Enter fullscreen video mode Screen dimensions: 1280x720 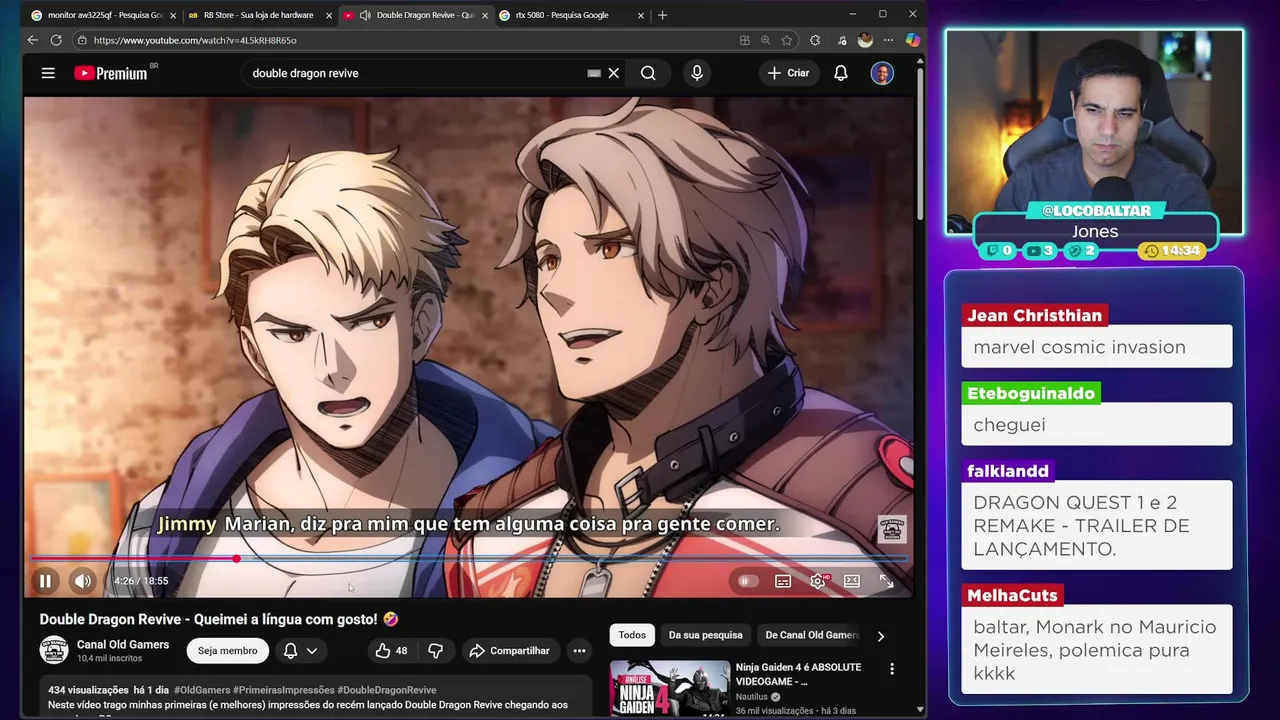(886, 581)
